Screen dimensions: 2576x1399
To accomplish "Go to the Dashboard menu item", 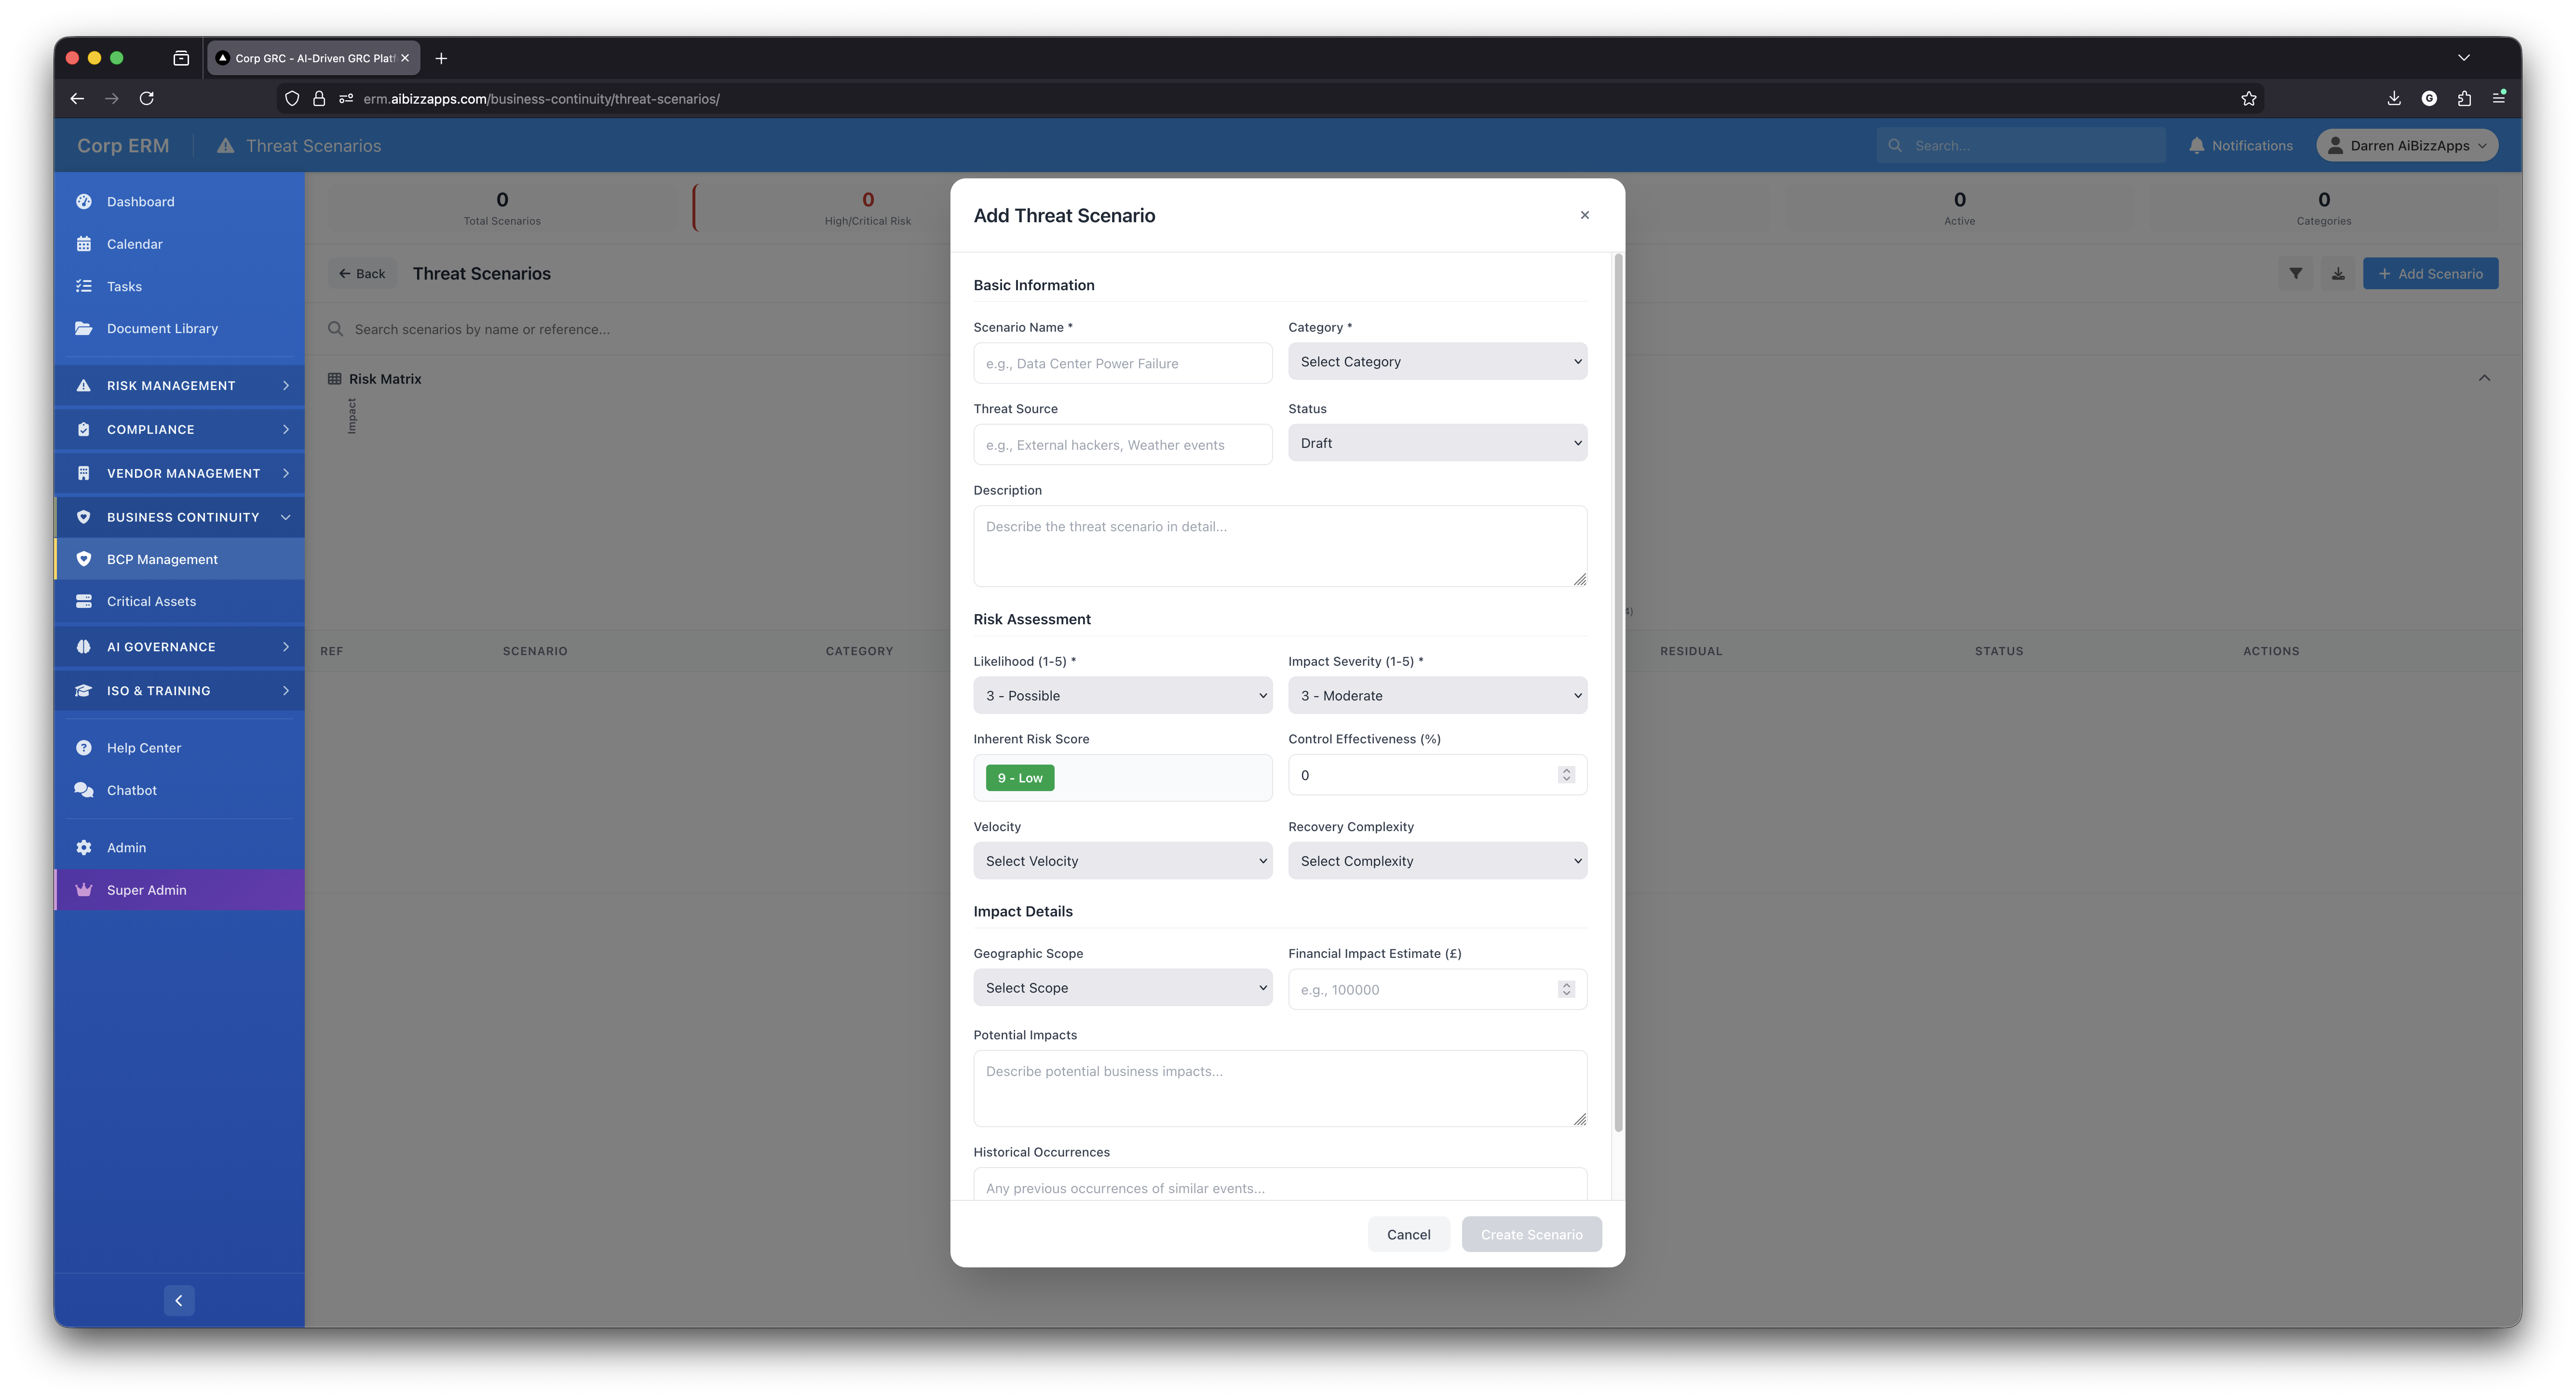I will coord(140,201).
